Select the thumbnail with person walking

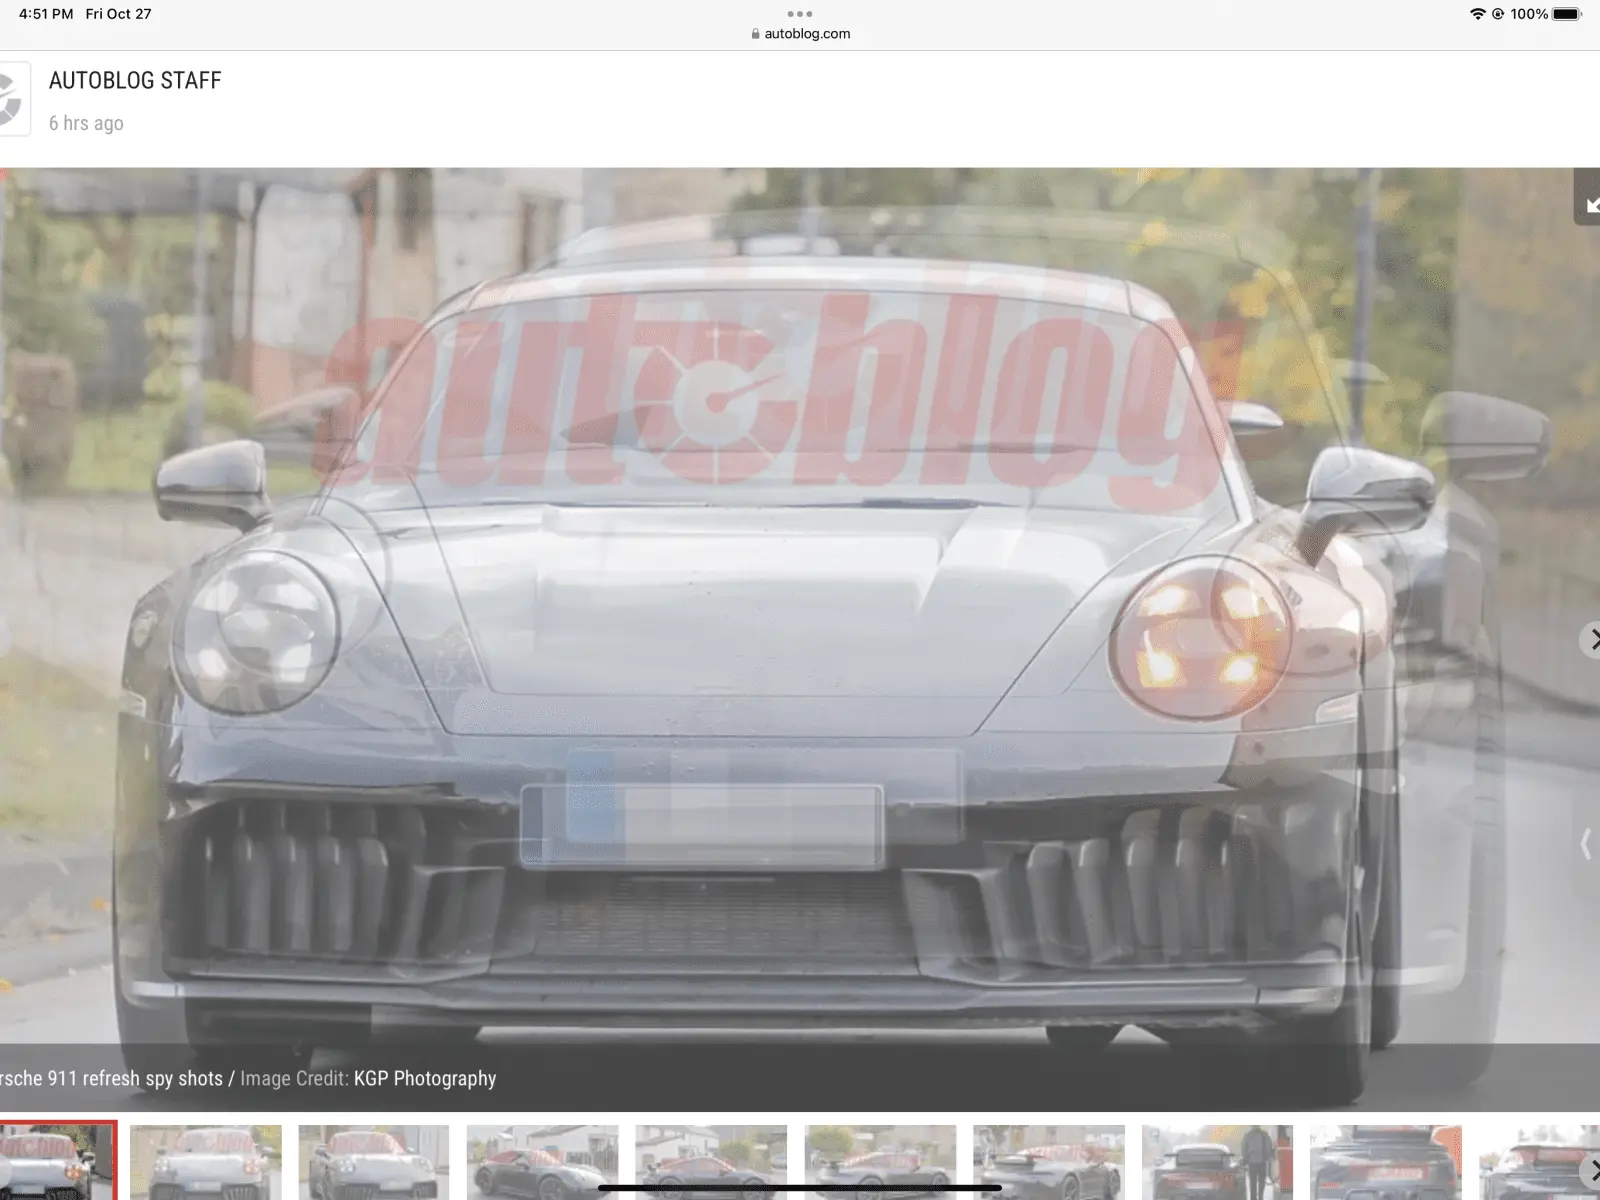pyautogui.click(x=1217, y=1163)
